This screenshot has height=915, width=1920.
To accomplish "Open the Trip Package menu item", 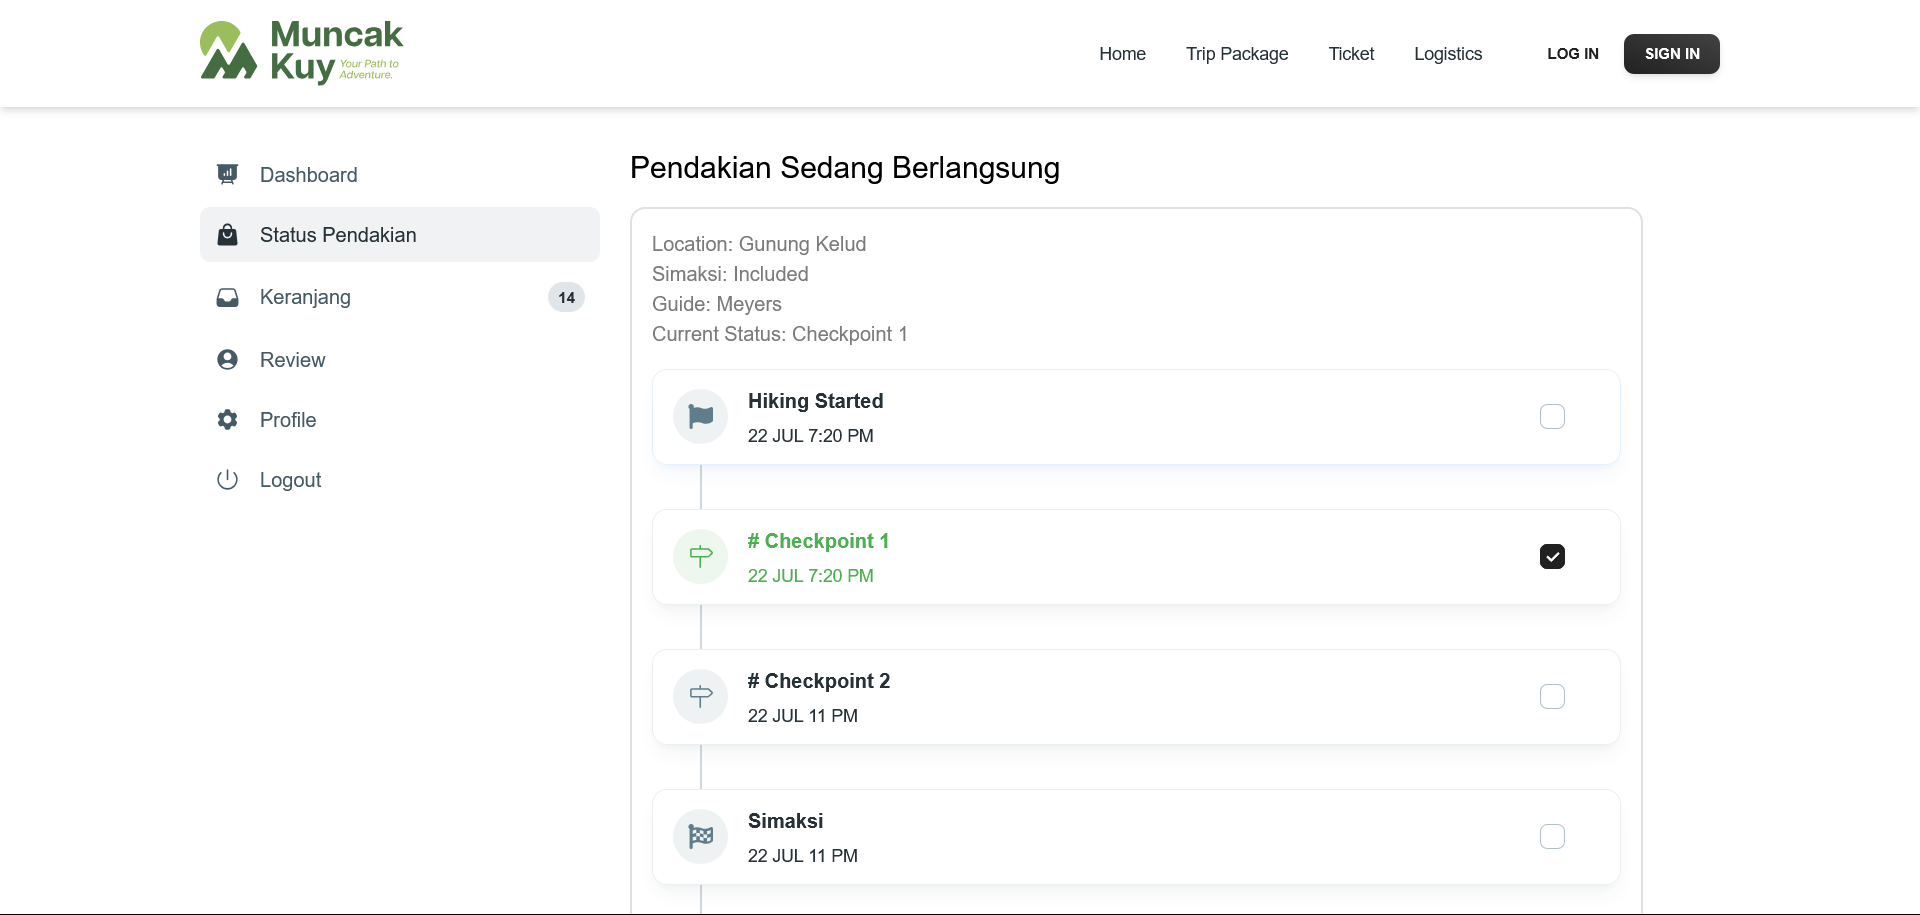I will [x=1237, y=54].
